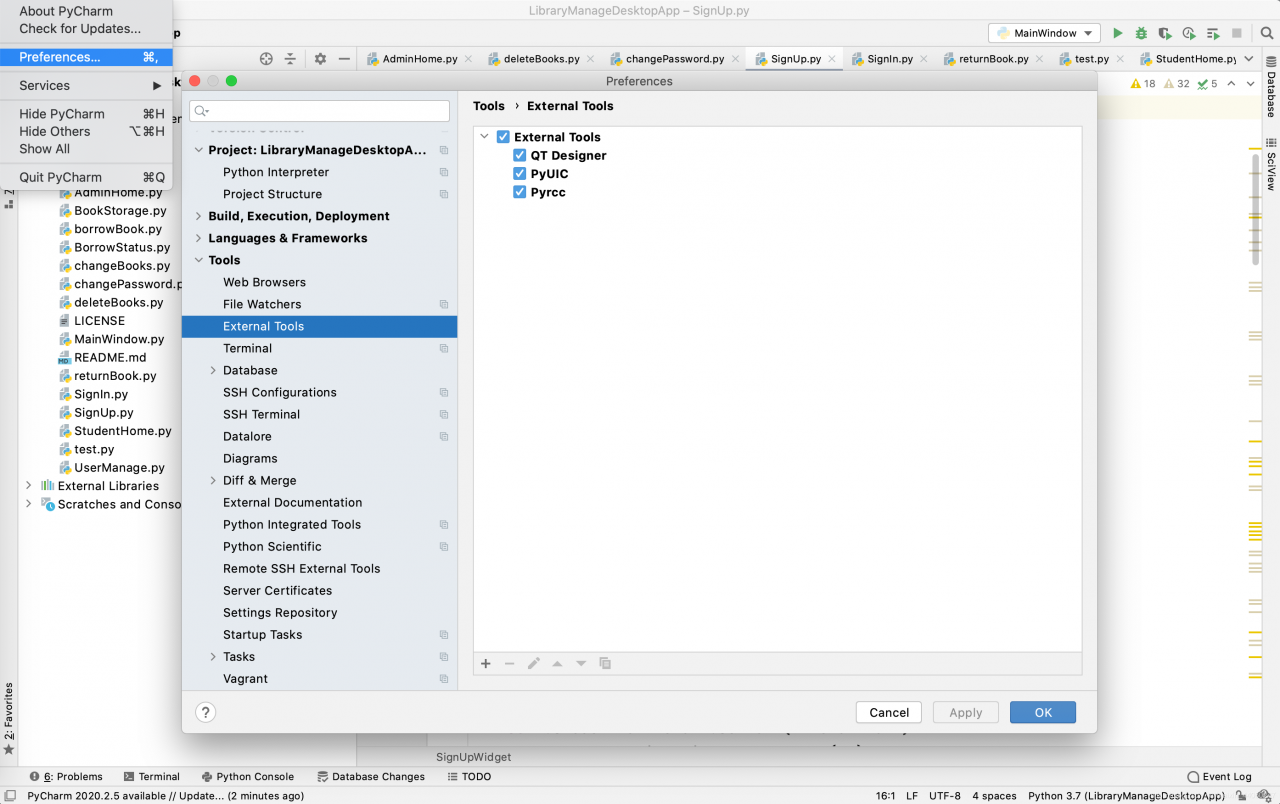Select Hide Others menu entry

point(86,131)
